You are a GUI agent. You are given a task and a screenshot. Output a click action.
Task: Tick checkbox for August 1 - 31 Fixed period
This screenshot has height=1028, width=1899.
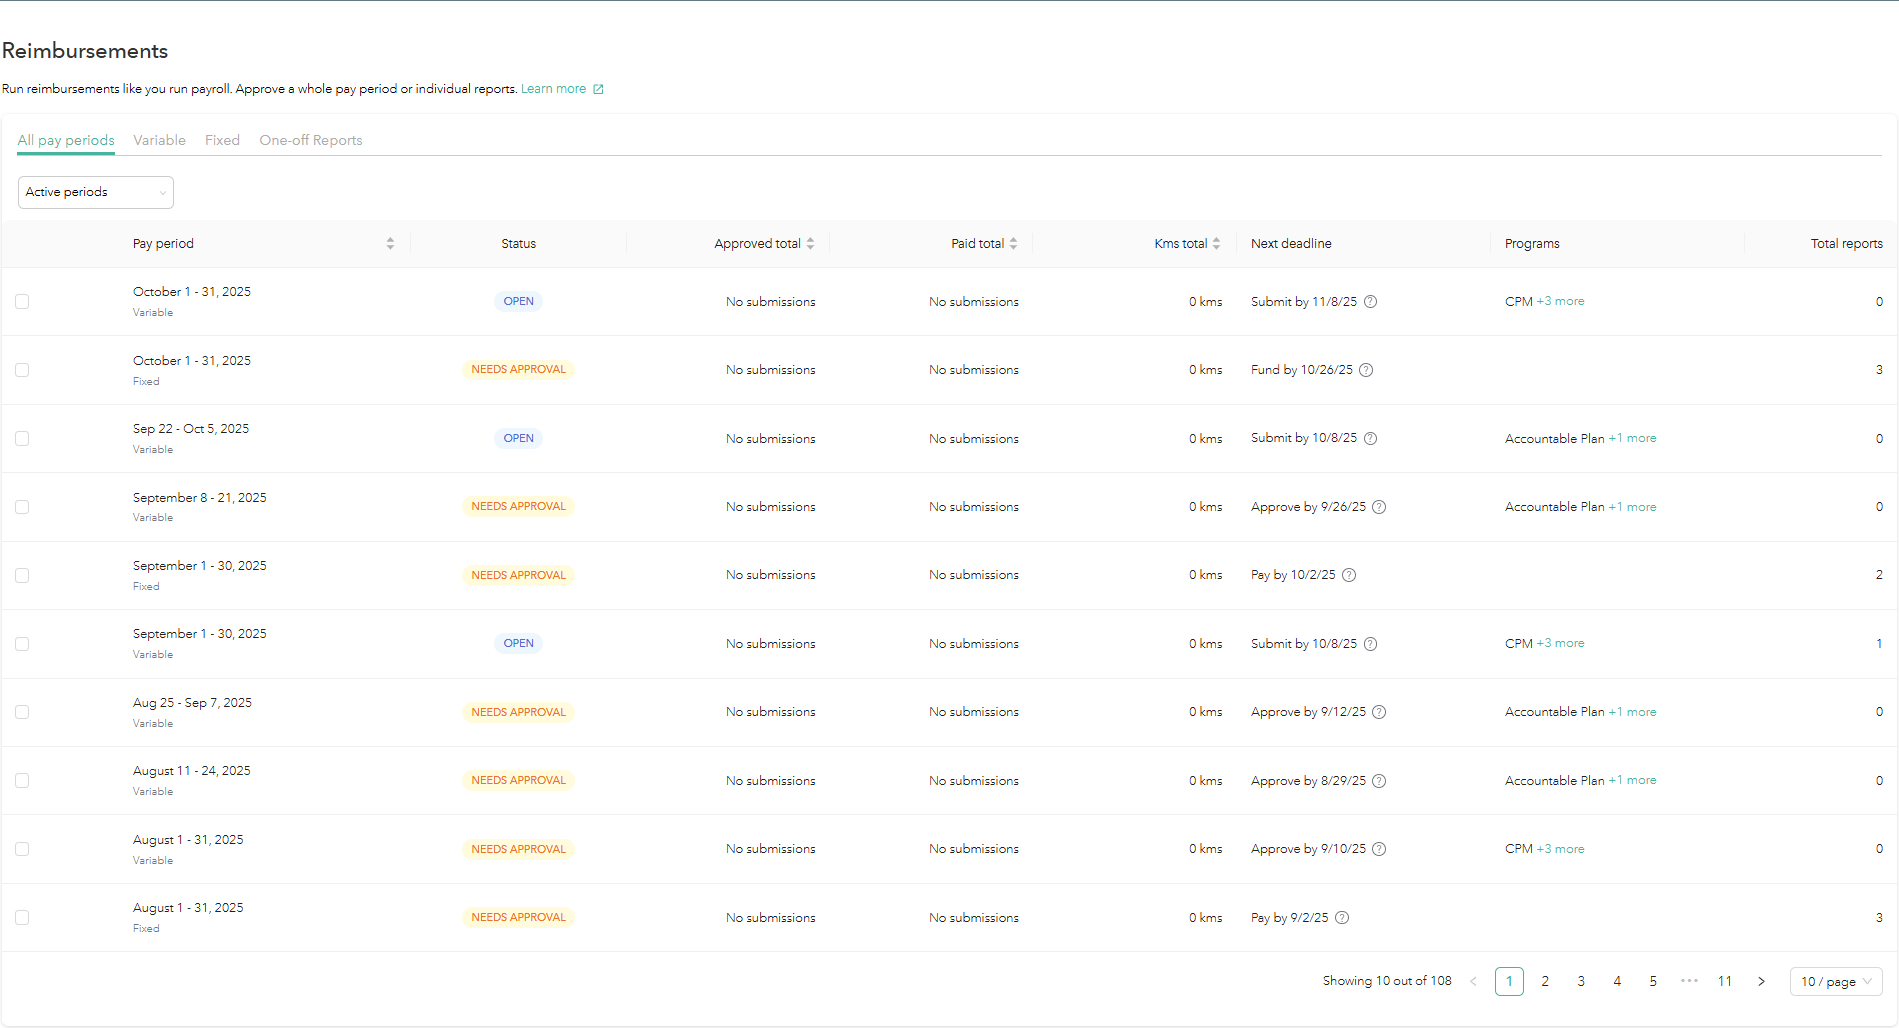(22, 918)
